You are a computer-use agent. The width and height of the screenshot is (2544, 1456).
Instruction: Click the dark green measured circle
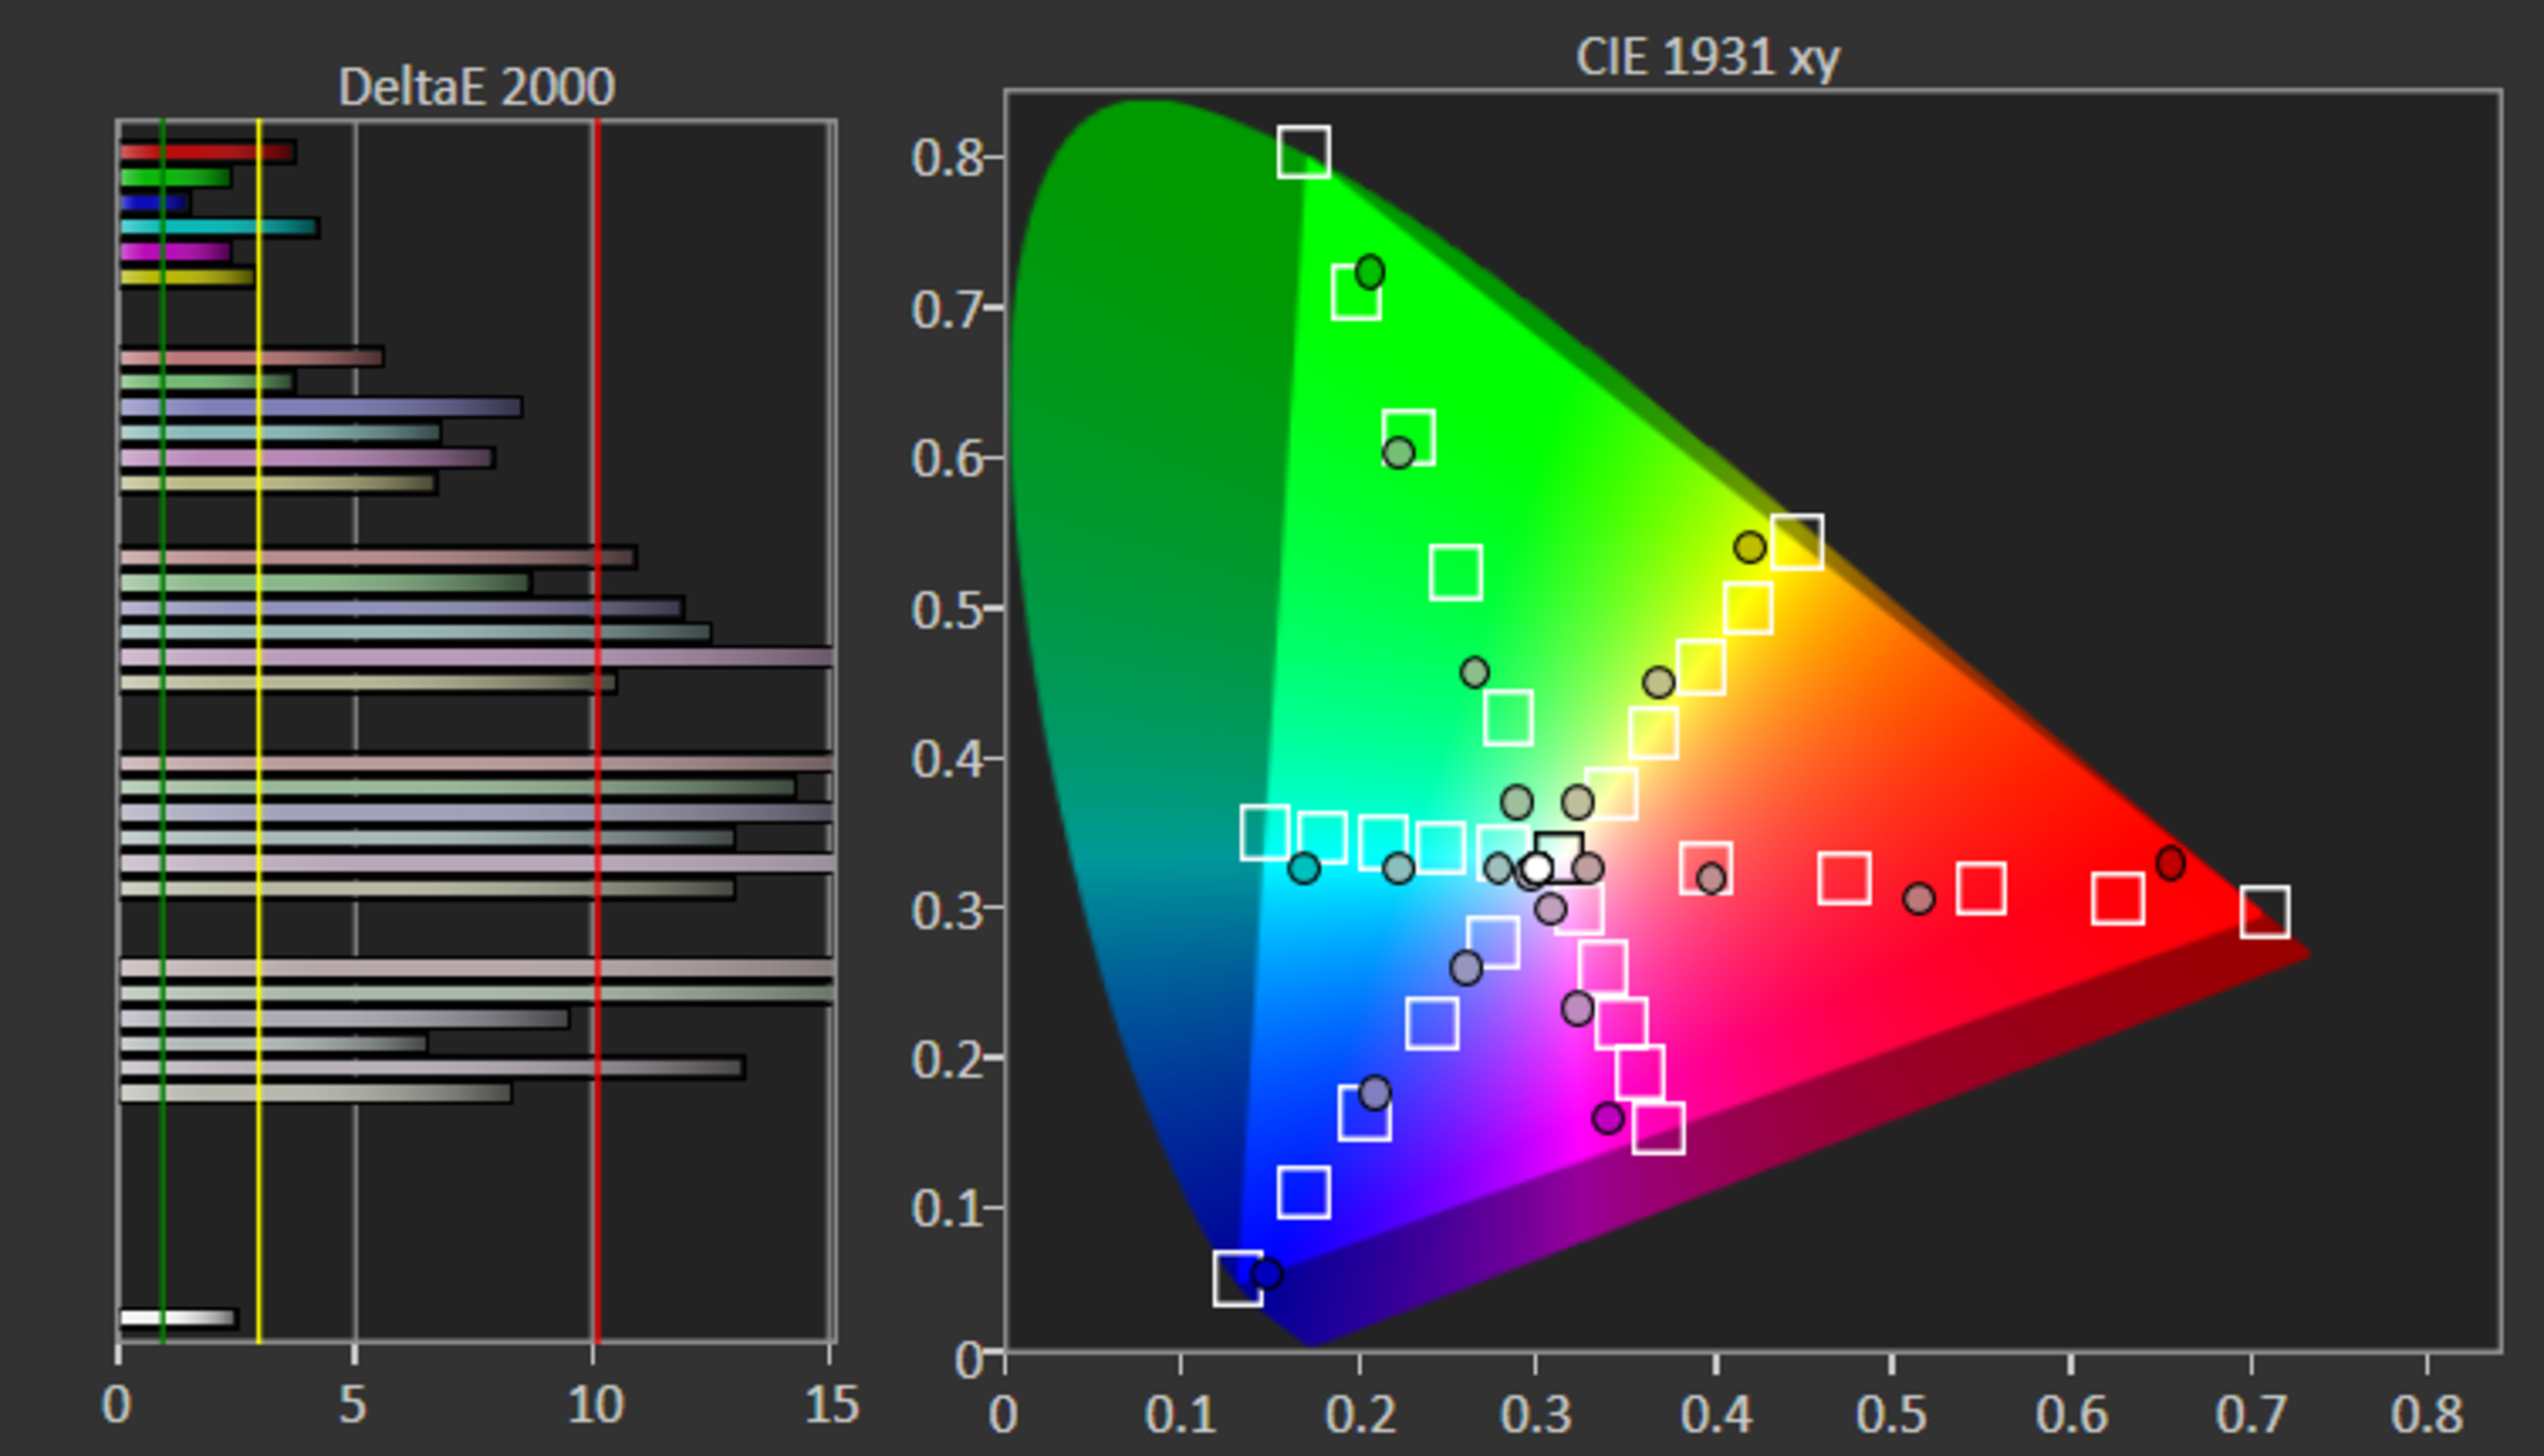pyautogui.click(x=1370, y=271)
